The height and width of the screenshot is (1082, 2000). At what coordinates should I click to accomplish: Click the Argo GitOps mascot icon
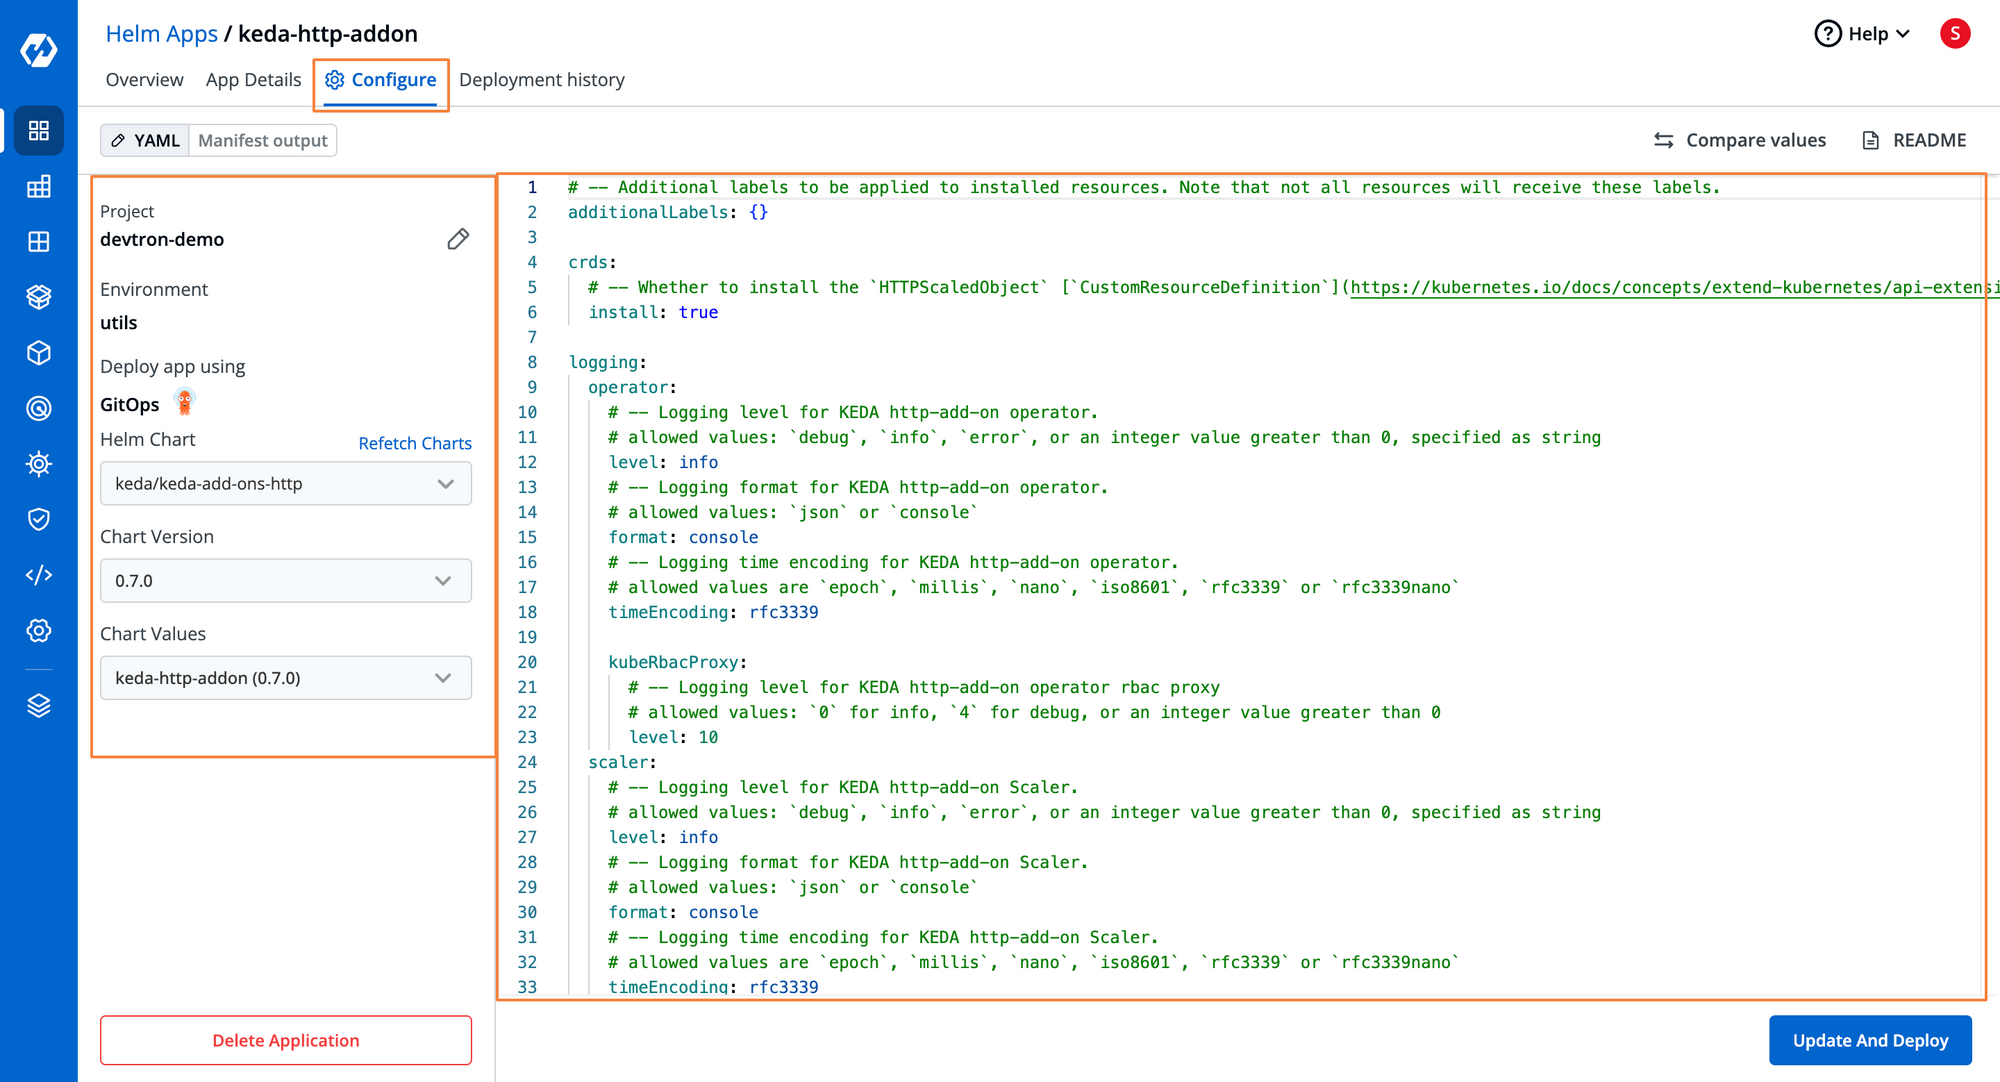184,402
